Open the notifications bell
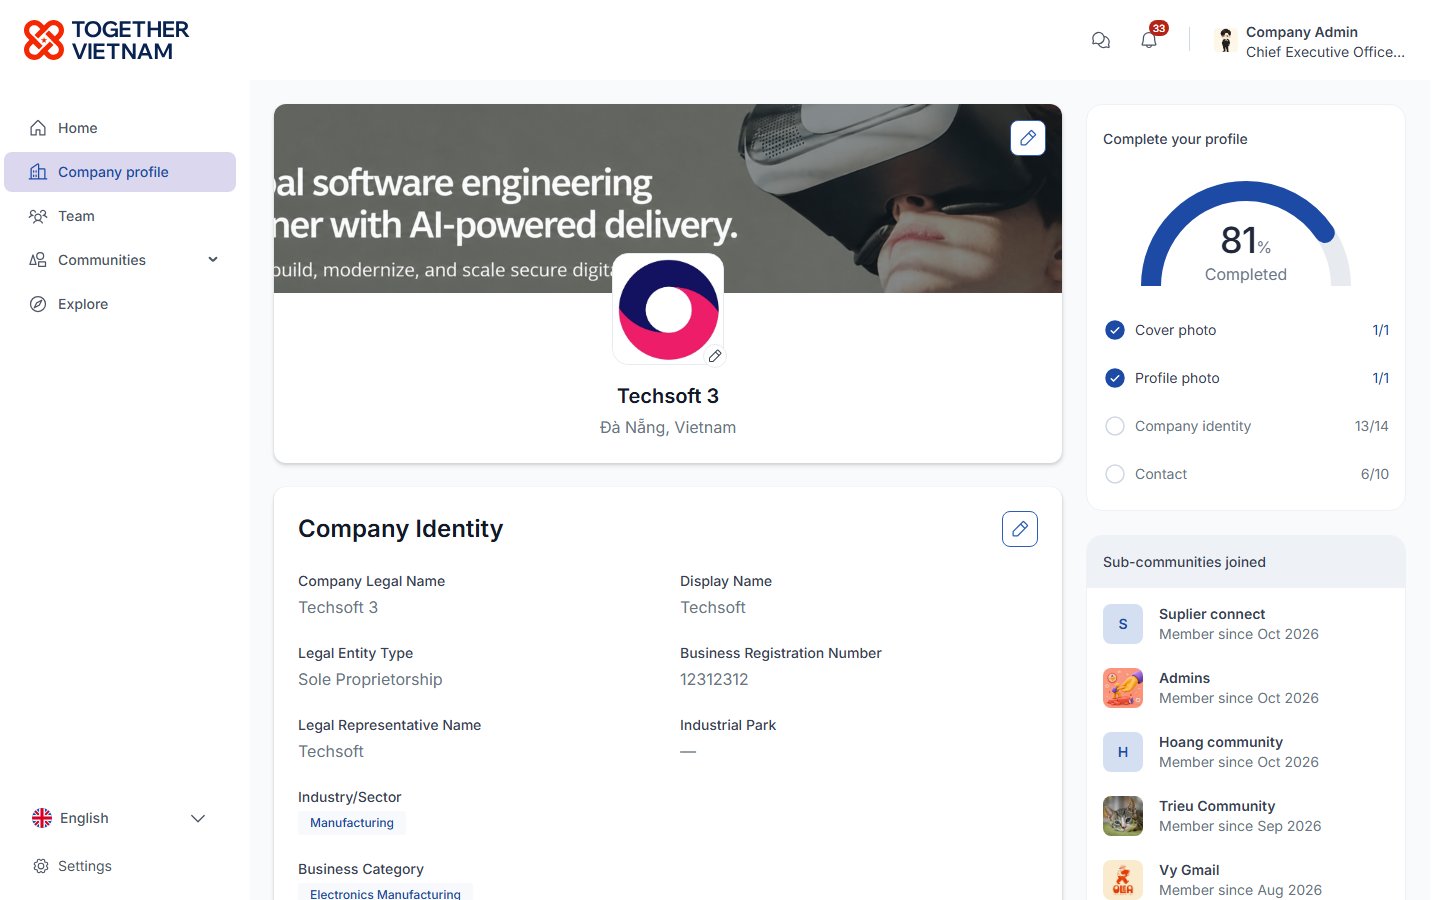Screen dimensions: 1440x900 pyautogui.click(x=1149, y=40)
